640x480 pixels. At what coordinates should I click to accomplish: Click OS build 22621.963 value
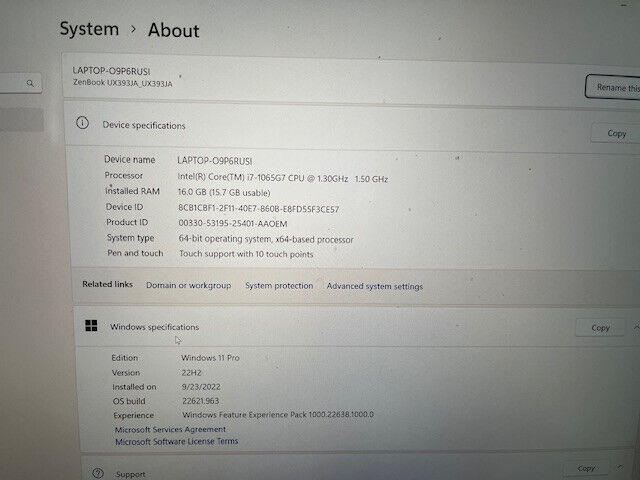point(200,401)
